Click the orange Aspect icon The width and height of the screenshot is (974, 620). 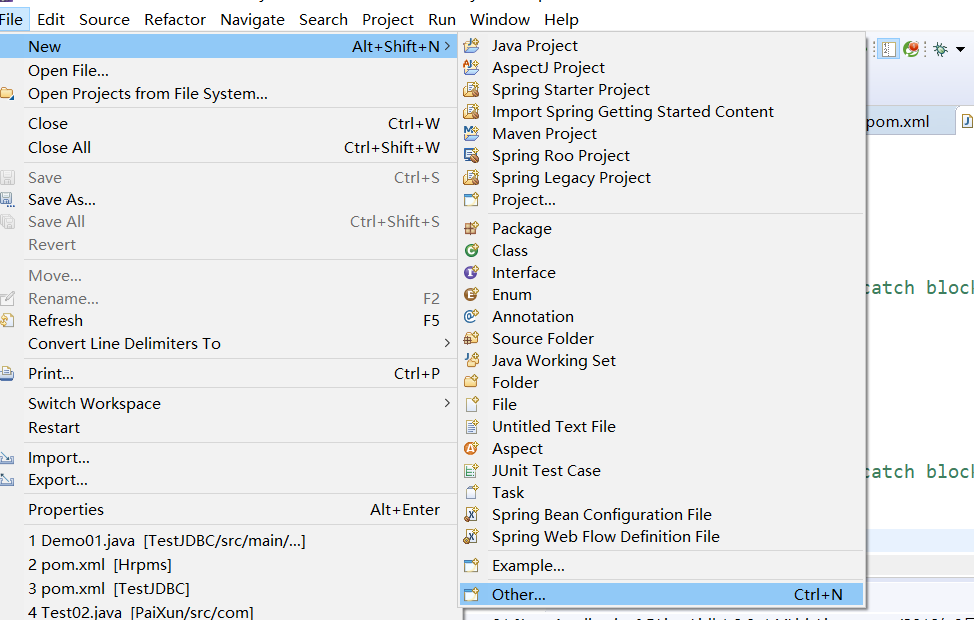471,449
